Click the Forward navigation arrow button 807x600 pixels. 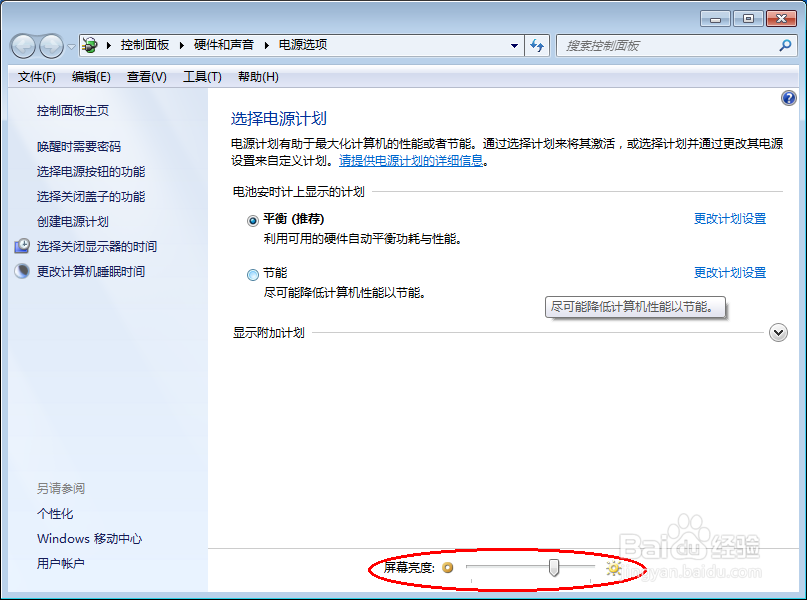click(x=51, y=46)
